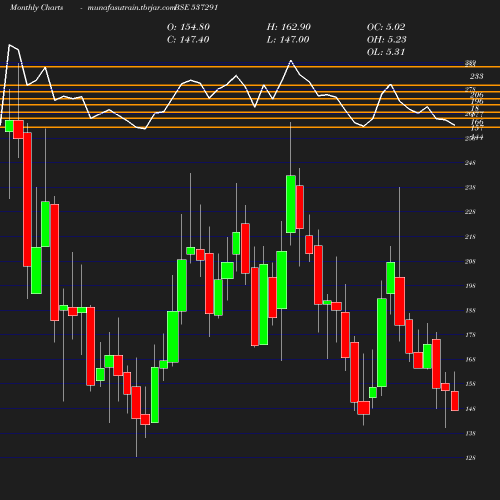Image resolution: width=500 pixels, height=500 pixels.
Task: Click the 208 price axis label
Action: tap(470, 261)
